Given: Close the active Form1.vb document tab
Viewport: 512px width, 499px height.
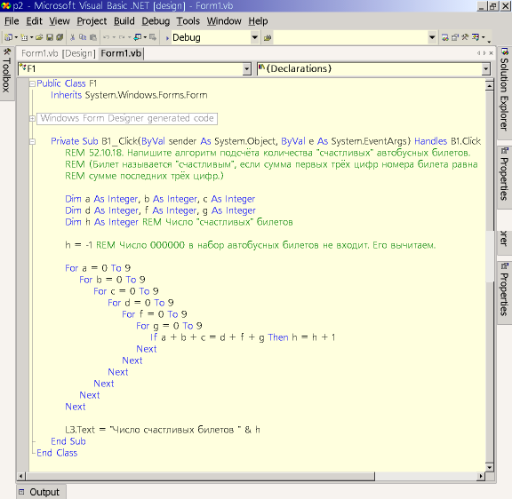Looking at the screenshot, I should point(491,53).
